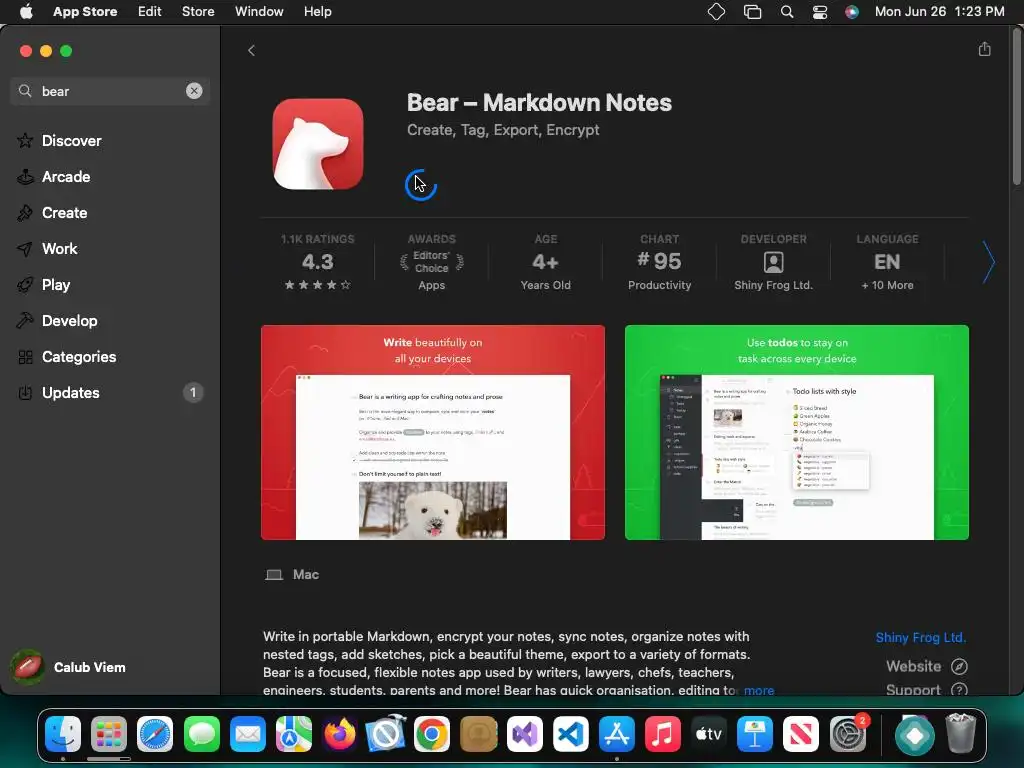Click the Develop hammer icon

pos(25,321)
